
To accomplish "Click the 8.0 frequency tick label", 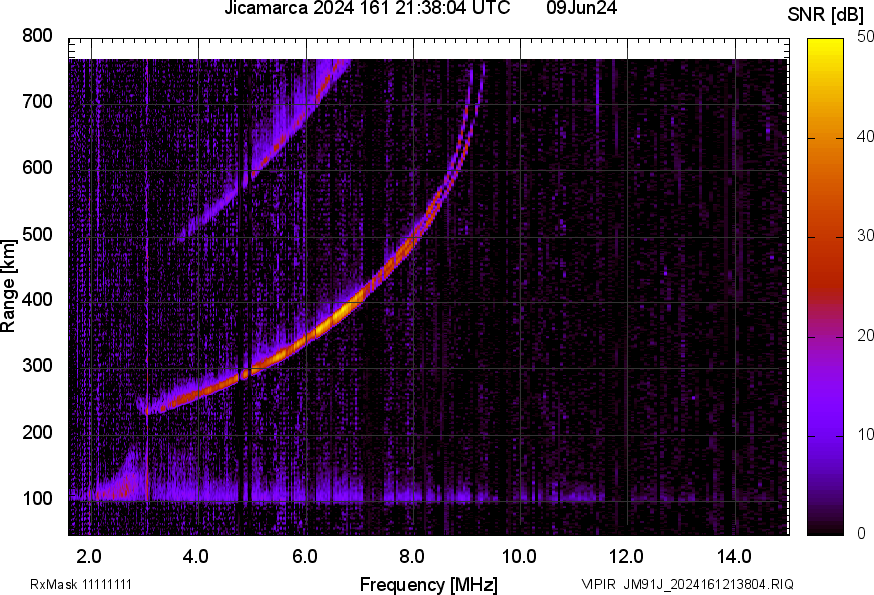I will tap(411, 556).
